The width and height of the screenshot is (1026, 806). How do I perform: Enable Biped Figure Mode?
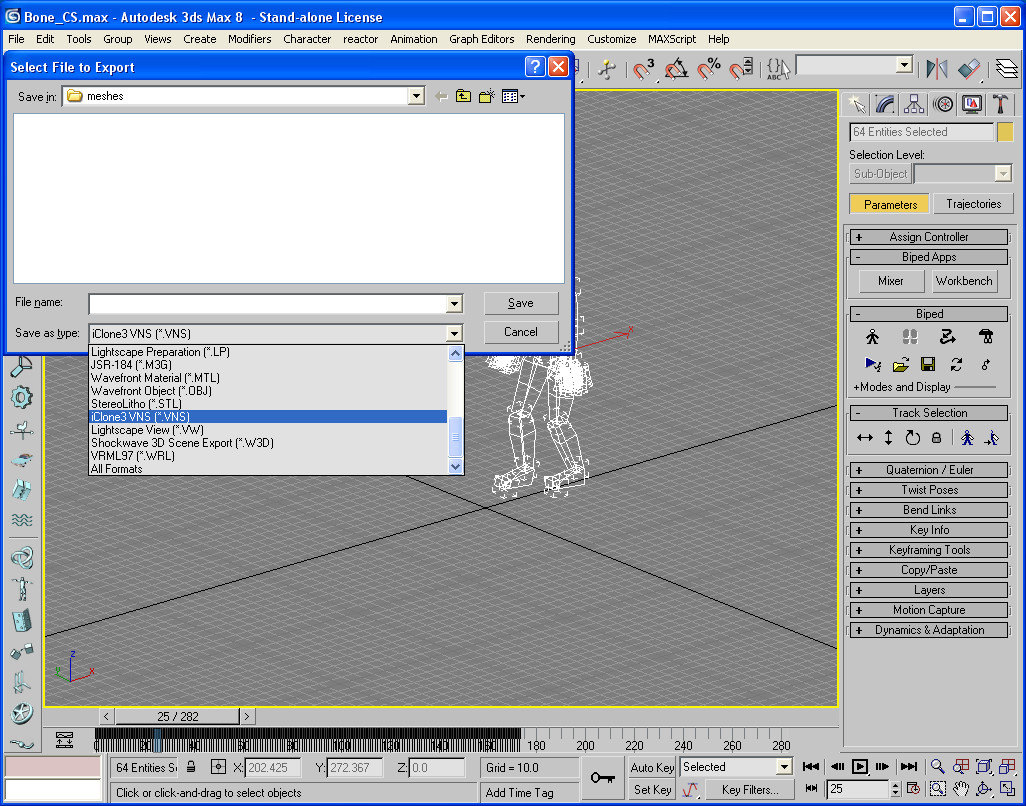872,337
